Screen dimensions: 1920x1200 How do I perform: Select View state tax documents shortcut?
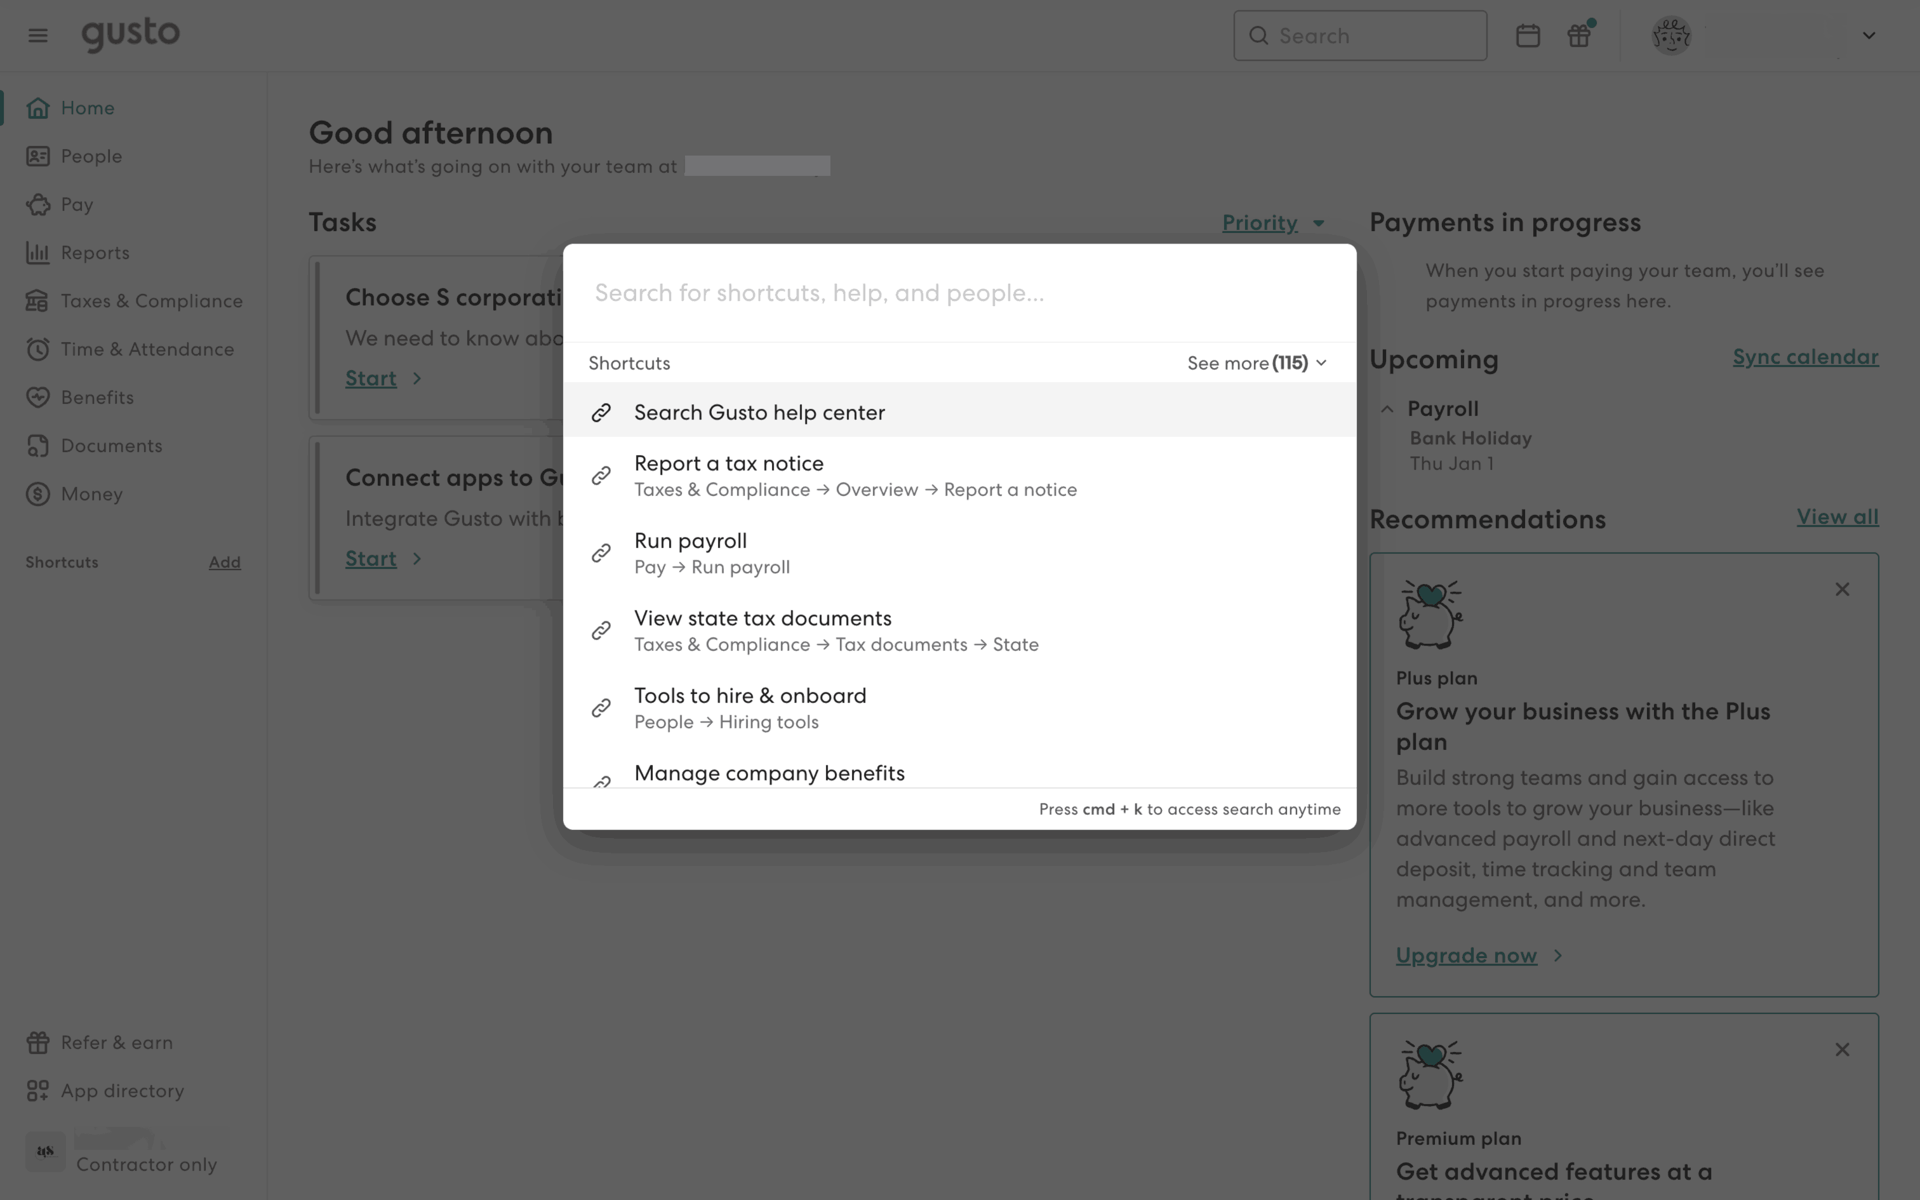point(959,631)
